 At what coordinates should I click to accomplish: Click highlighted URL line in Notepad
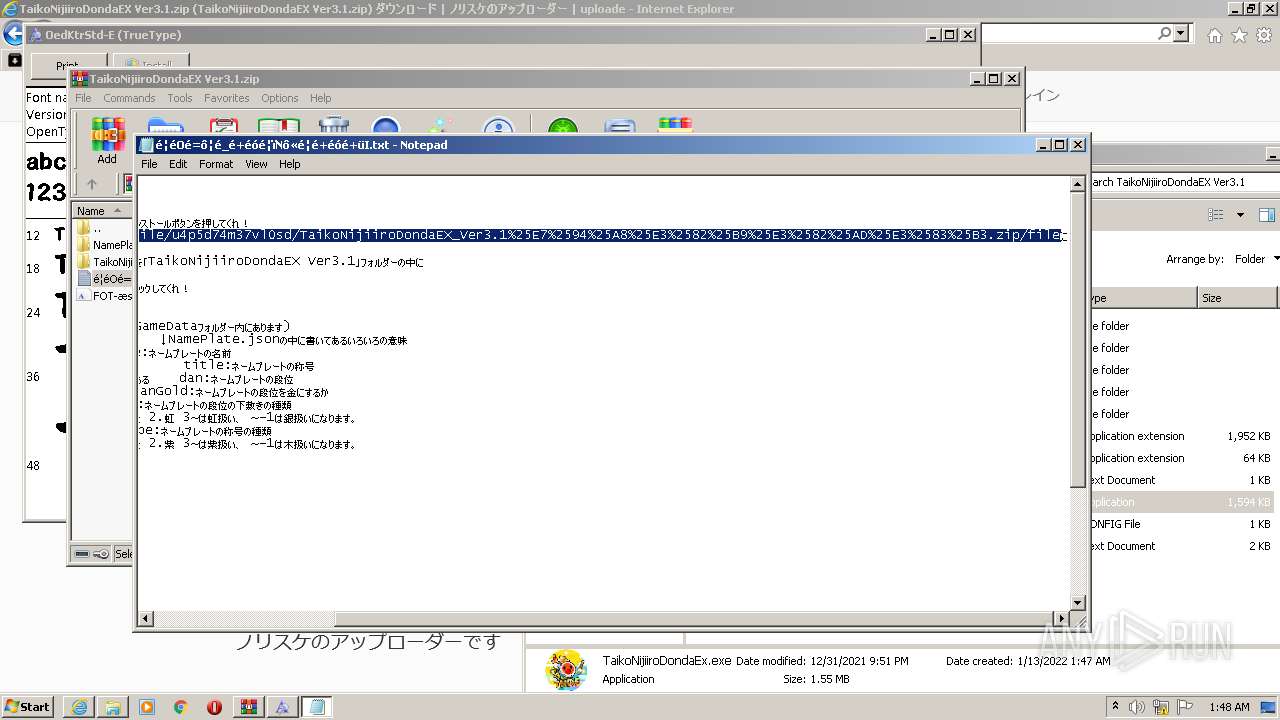[600, 235]
